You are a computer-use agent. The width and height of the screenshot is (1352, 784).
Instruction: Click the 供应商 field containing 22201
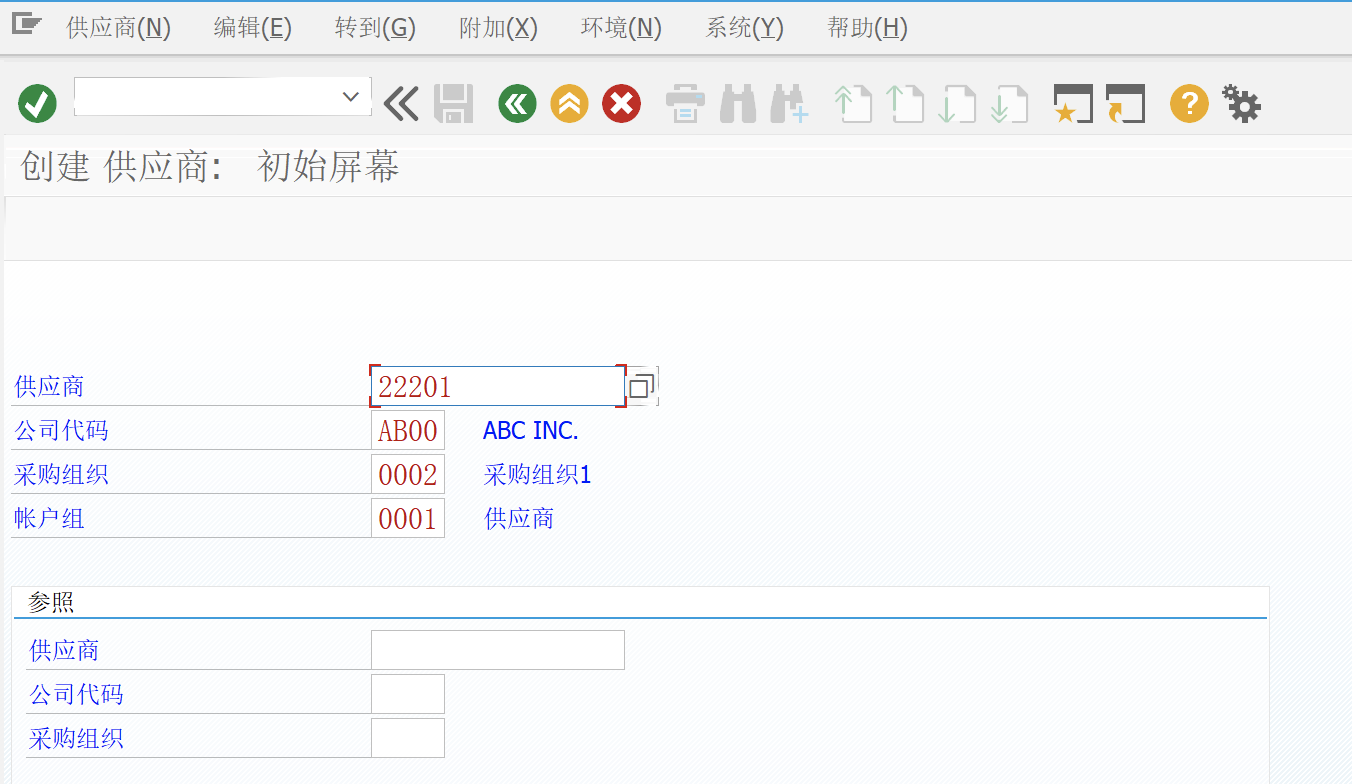pyautogui.click(x=498, y=386)
